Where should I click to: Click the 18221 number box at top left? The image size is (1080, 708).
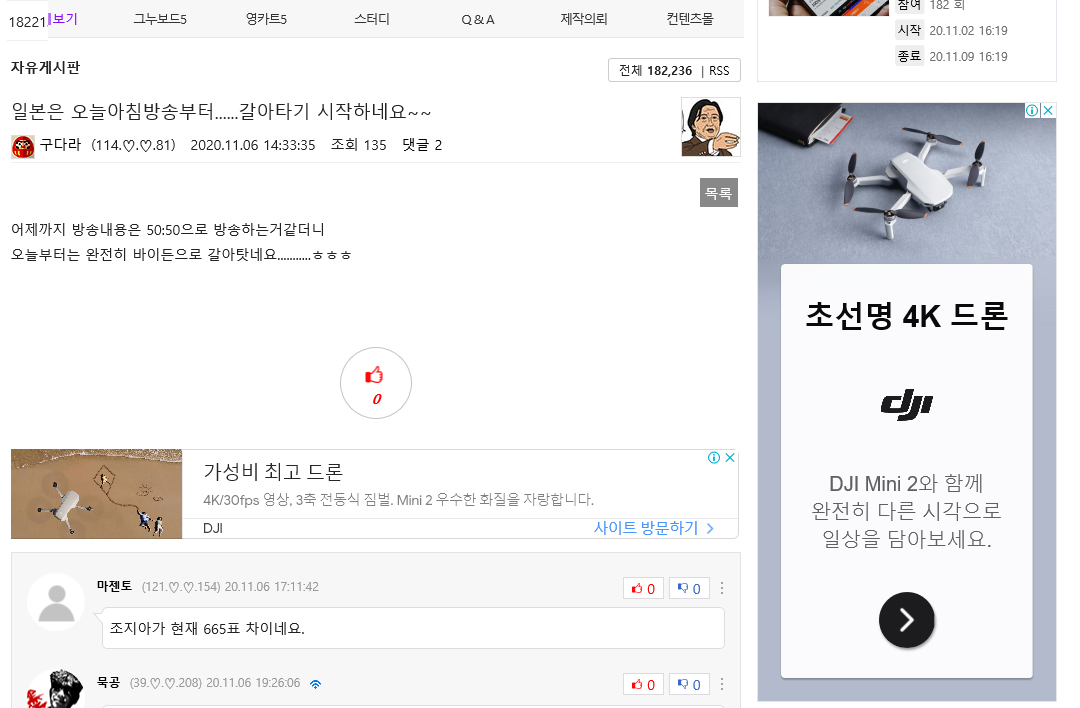click(28, 22)
